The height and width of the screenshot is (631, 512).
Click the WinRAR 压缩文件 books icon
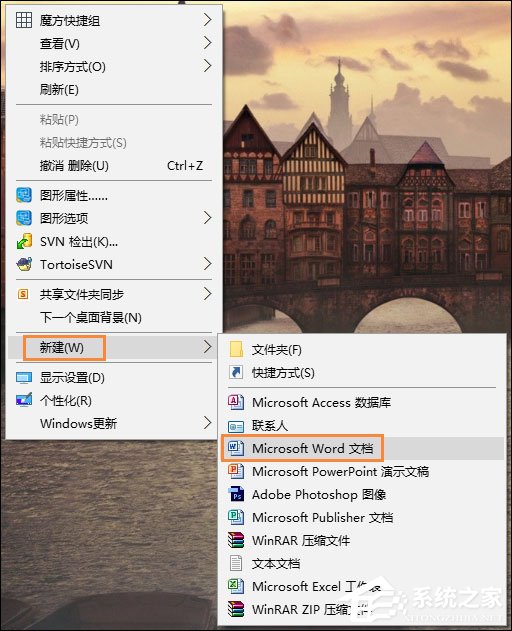[x=236, y=540]
